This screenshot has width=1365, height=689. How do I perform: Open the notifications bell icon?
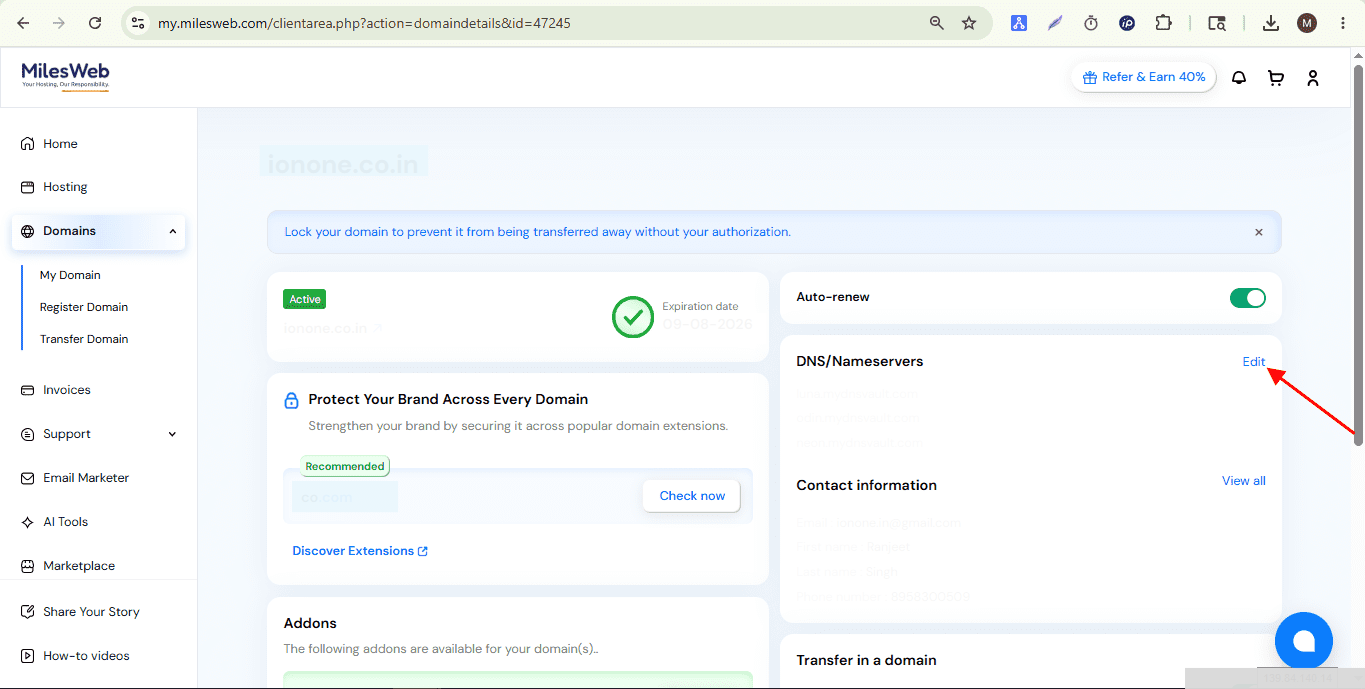pos(1239,77)
